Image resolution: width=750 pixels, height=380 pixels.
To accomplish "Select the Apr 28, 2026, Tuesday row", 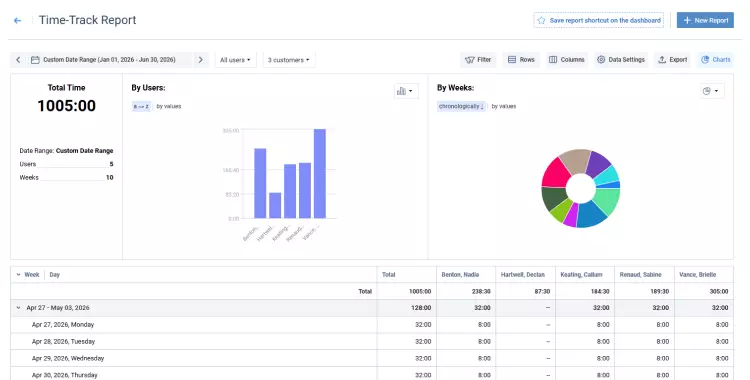I will 372,342.
